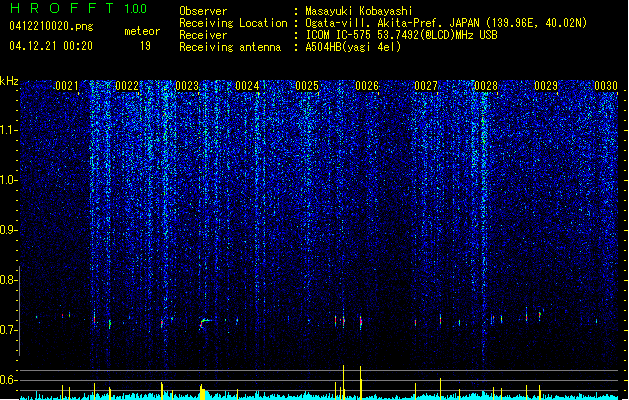Click the Receiving antenna field label
Screen dimensions: 629x400
click(x=230, y=47)
